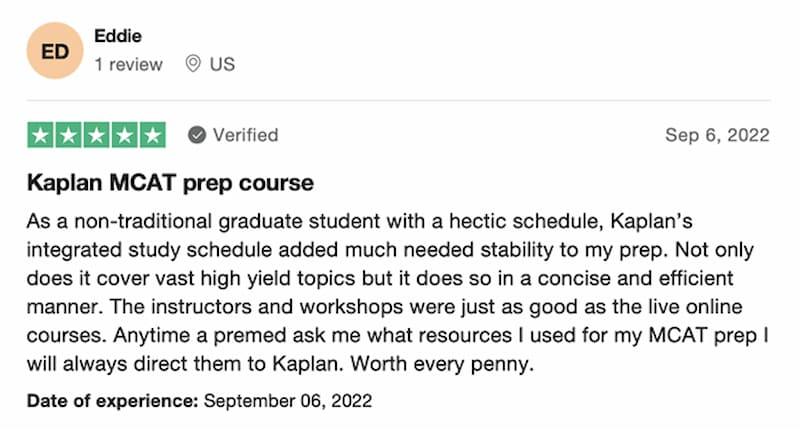Click the 'Date of experience:' label
800x429 pixels.
coord(112,401)
